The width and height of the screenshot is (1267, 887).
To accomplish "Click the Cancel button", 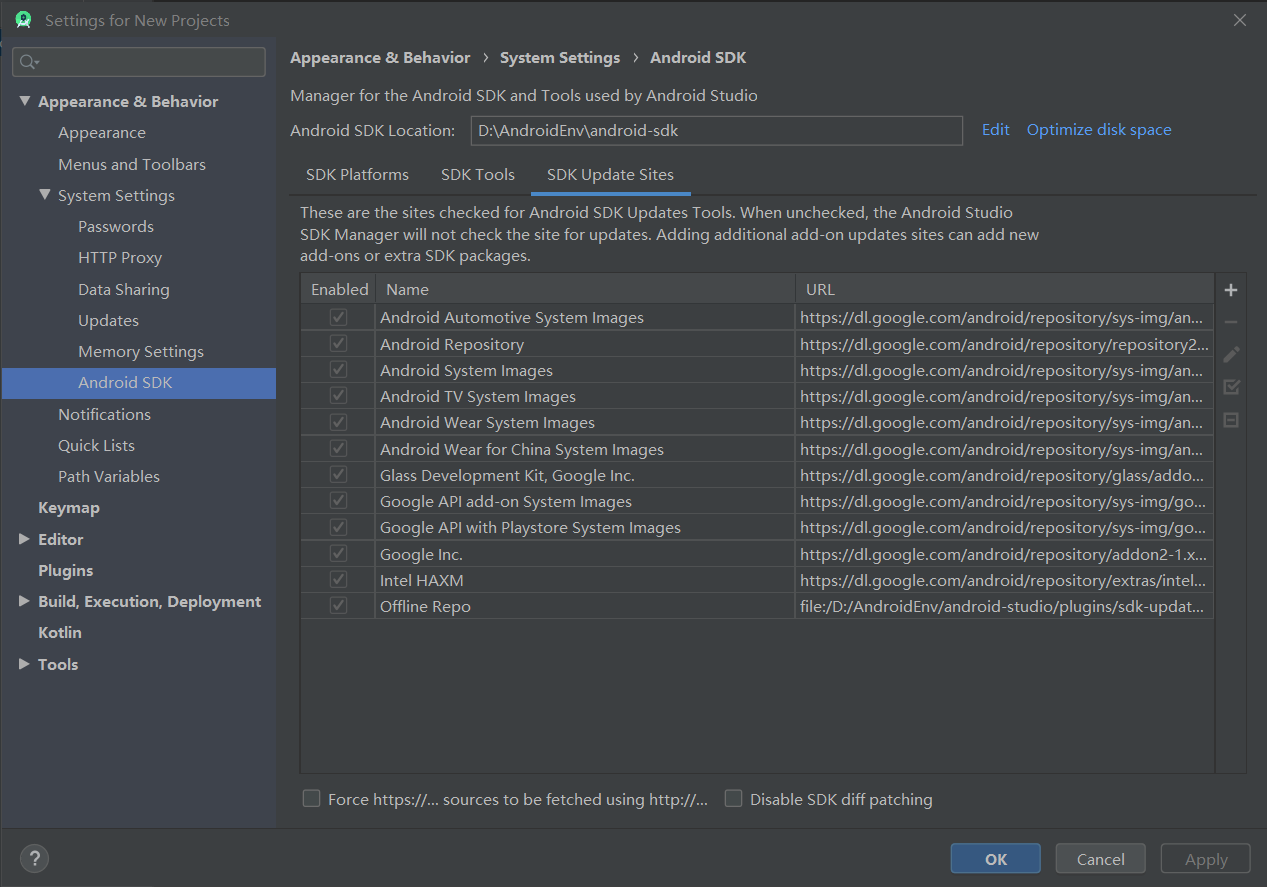I will coord(1101,859).
